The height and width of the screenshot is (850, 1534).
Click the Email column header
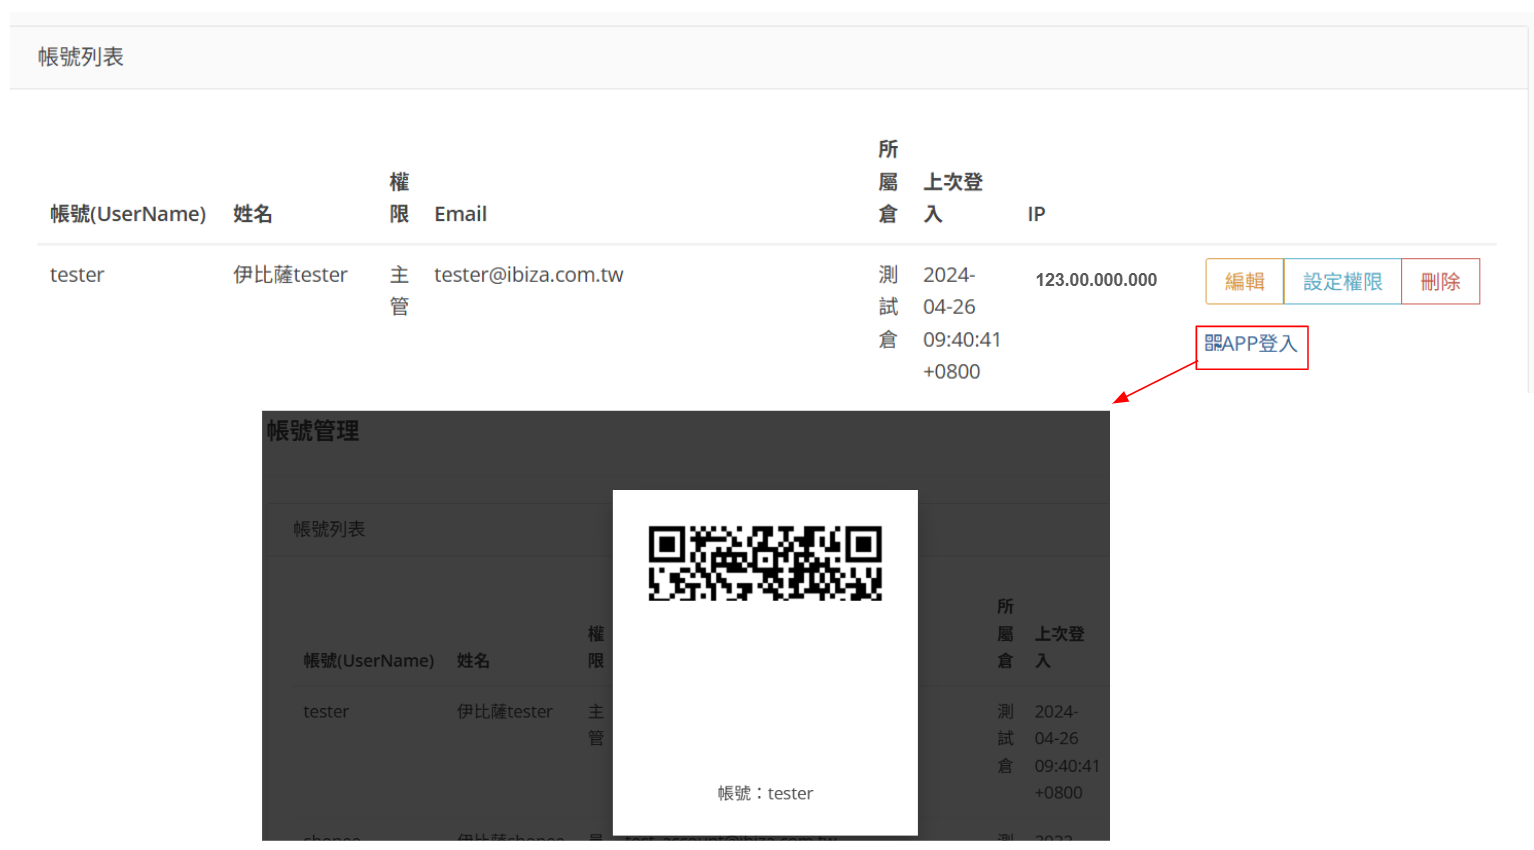point(460,214)
